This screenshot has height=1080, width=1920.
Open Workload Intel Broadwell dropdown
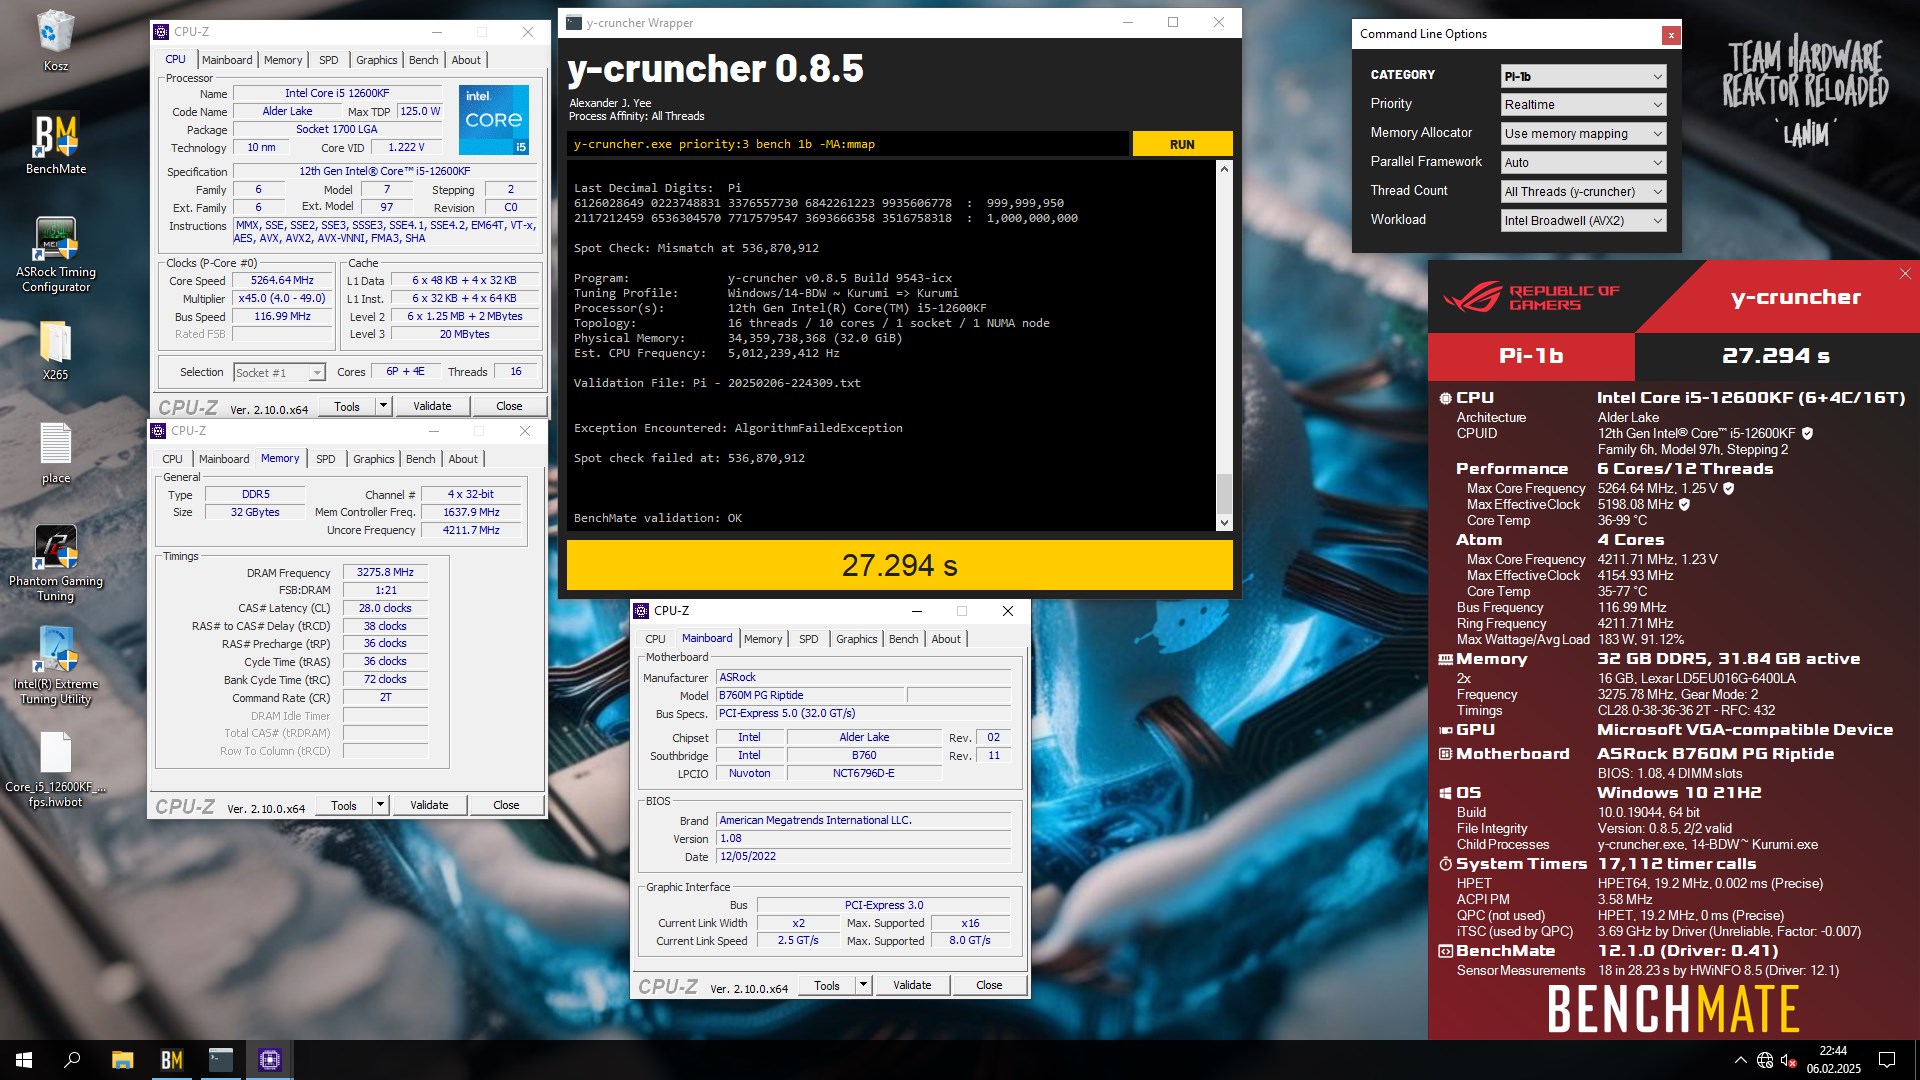click(1583, 221)
